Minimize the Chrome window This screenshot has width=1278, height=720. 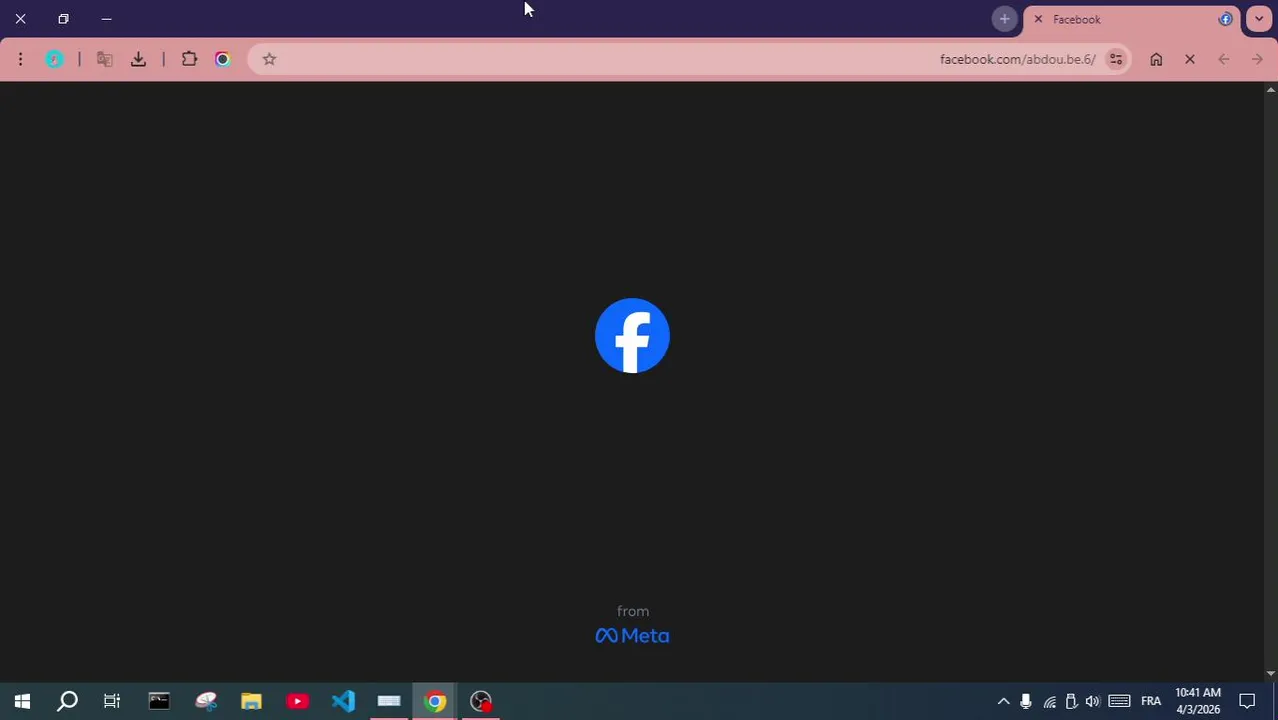pyautogui.click(x=106, y=19)
